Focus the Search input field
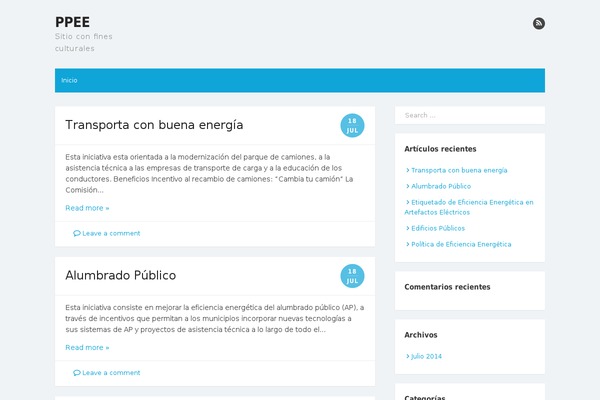The height and width of the screenshot is (400, 600). click(470, 115)
